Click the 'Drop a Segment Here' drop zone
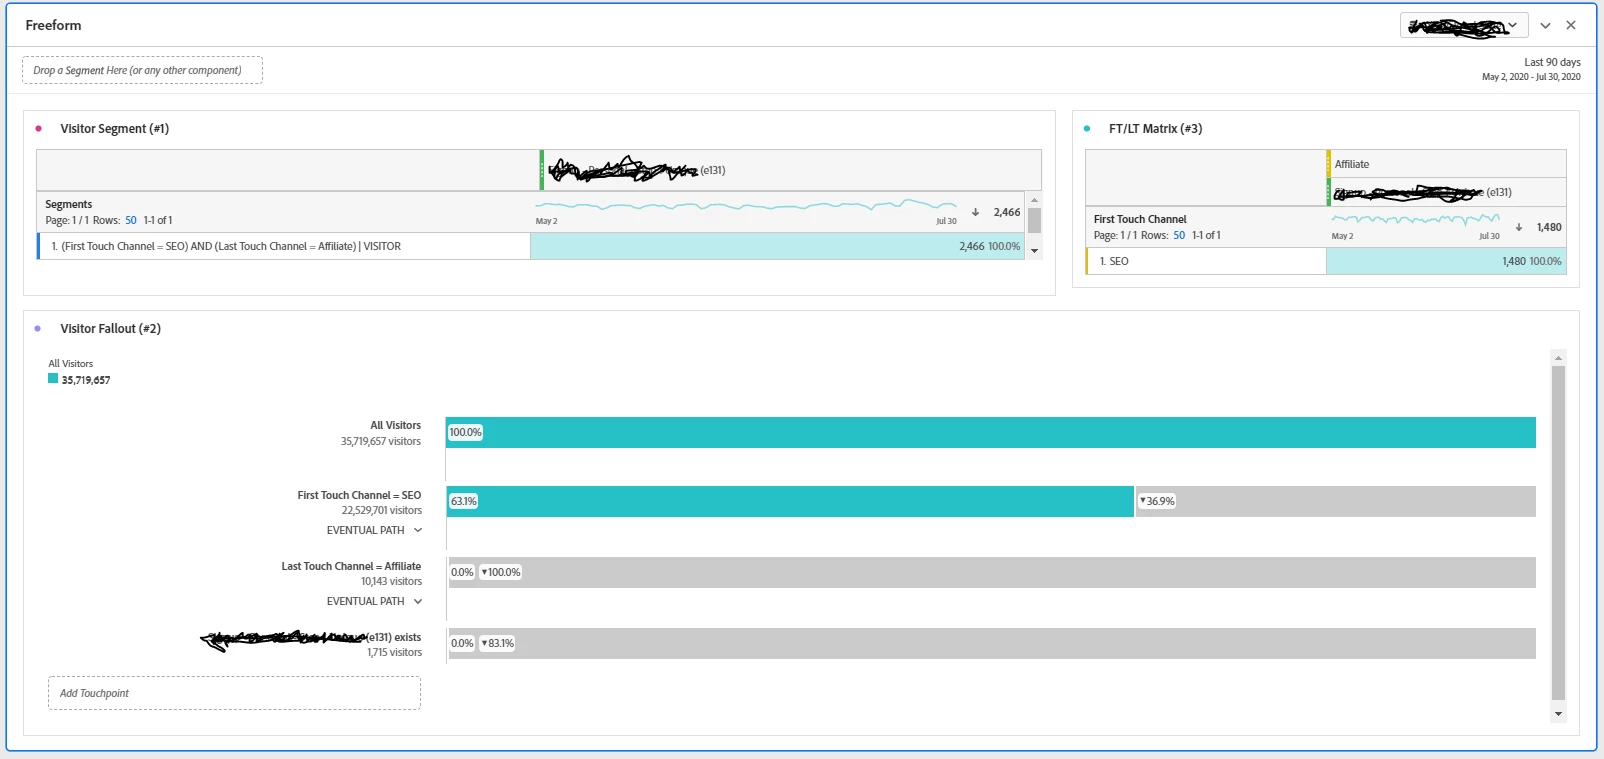 (142, 70)
